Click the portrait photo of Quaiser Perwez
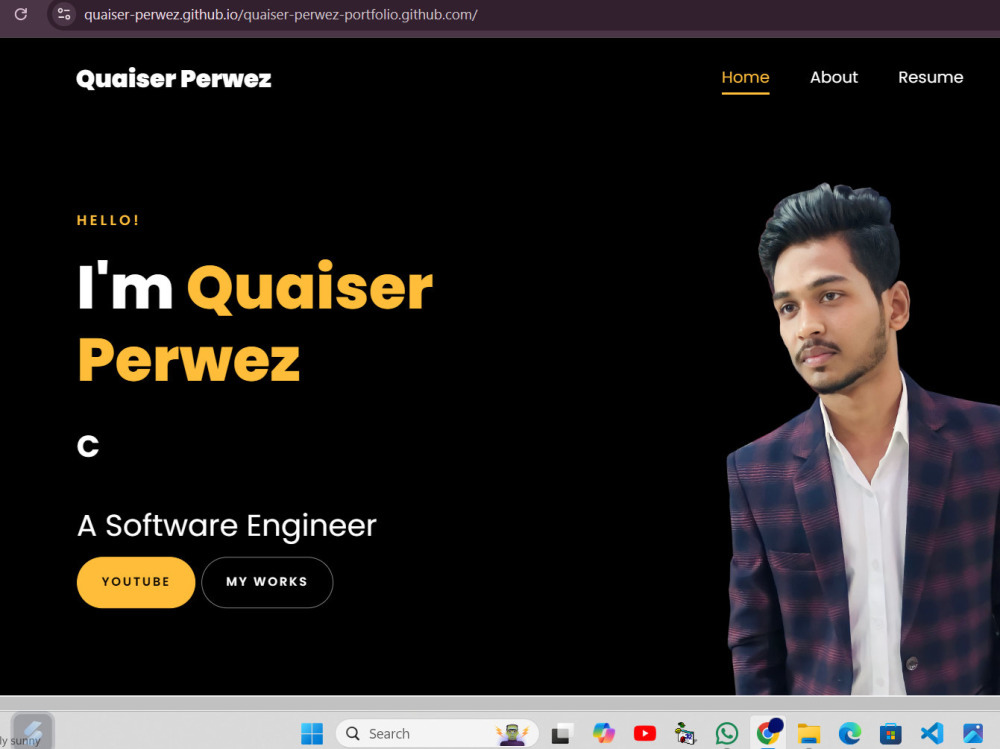The image size is (1000, 749). [x=864, y=439]
